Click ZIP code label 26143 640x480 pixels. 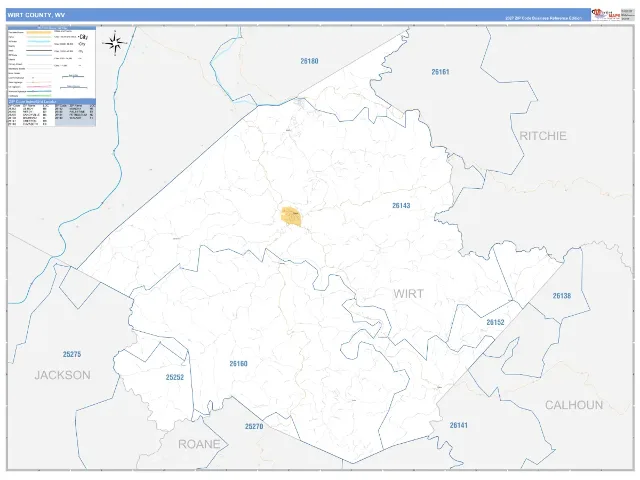pos(401,206)
